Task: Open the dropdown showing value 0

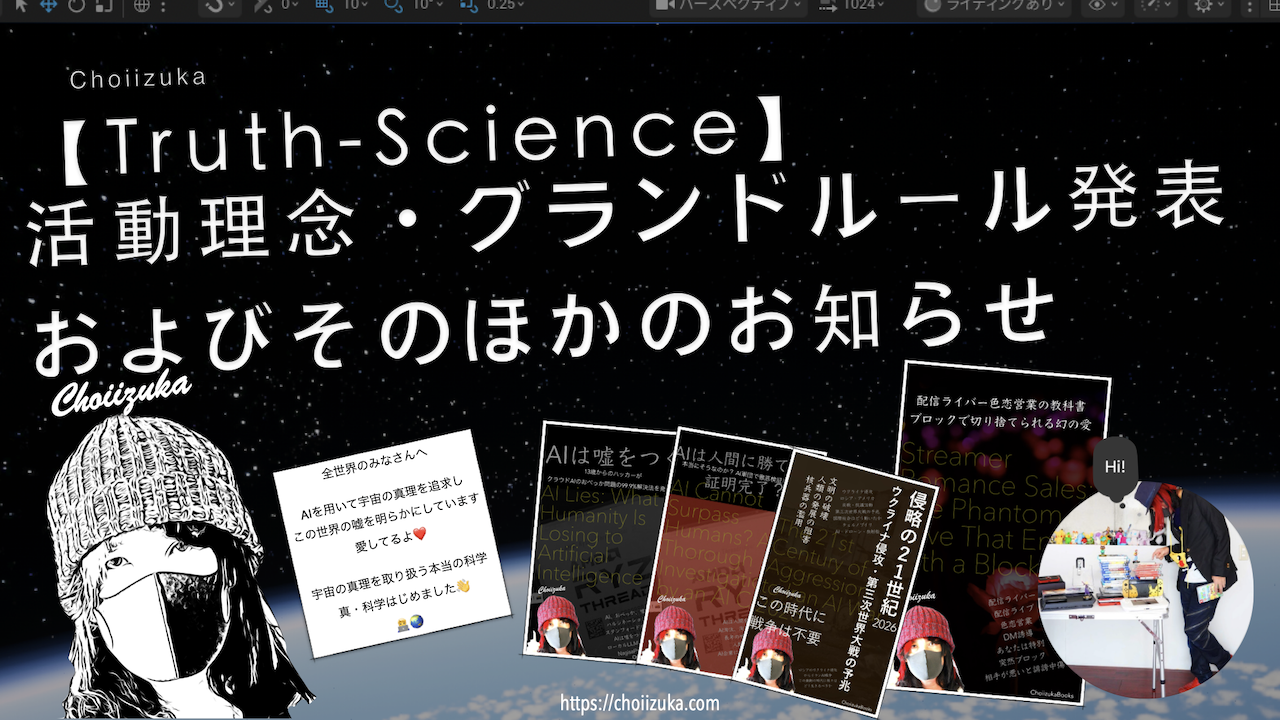Action: (290, 5)
